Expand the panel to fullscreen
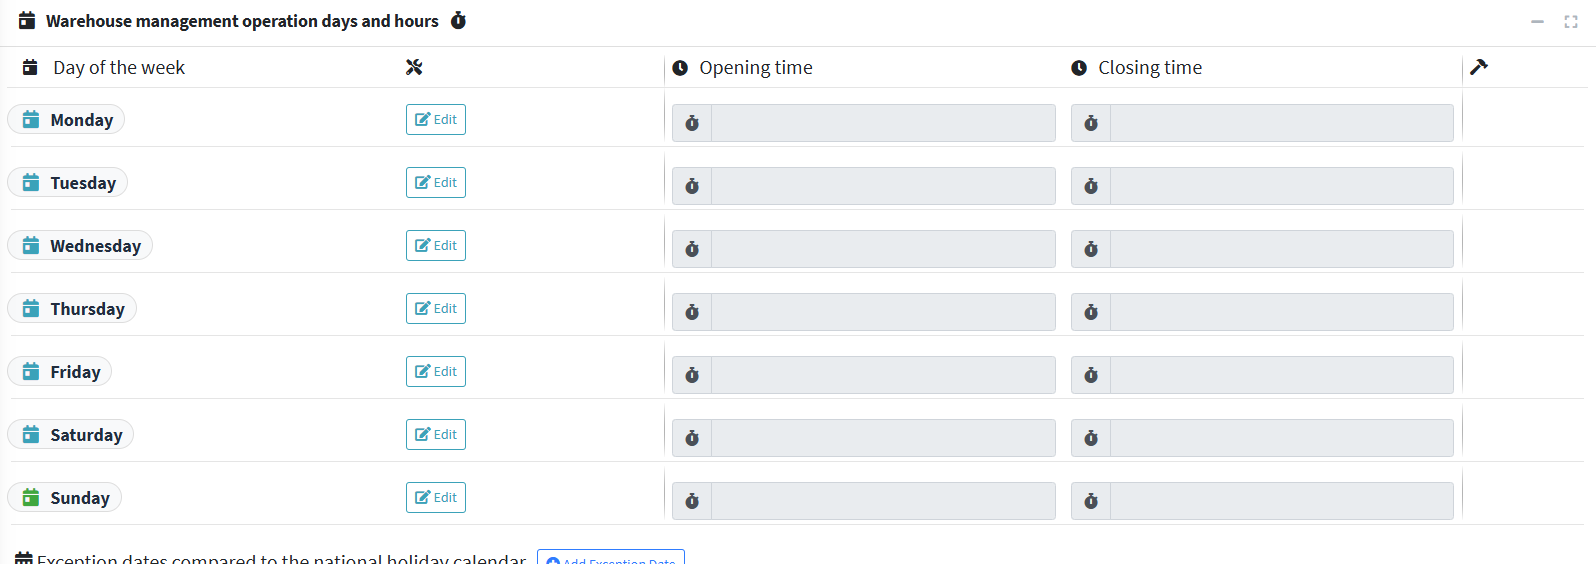The height and width of the screenshot is (564, 1596). pos(1571,22)
